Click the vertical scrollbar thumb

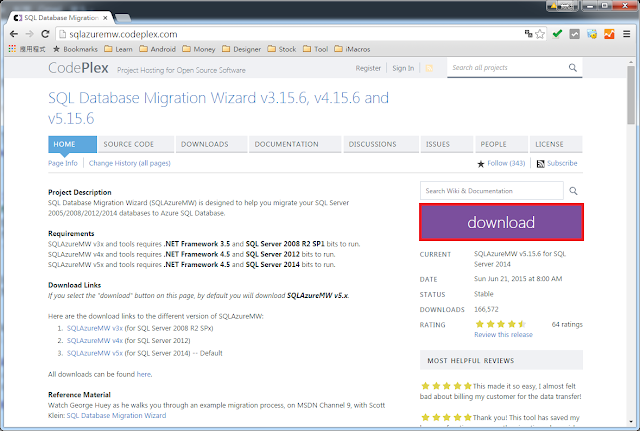[x=631, y=94]
